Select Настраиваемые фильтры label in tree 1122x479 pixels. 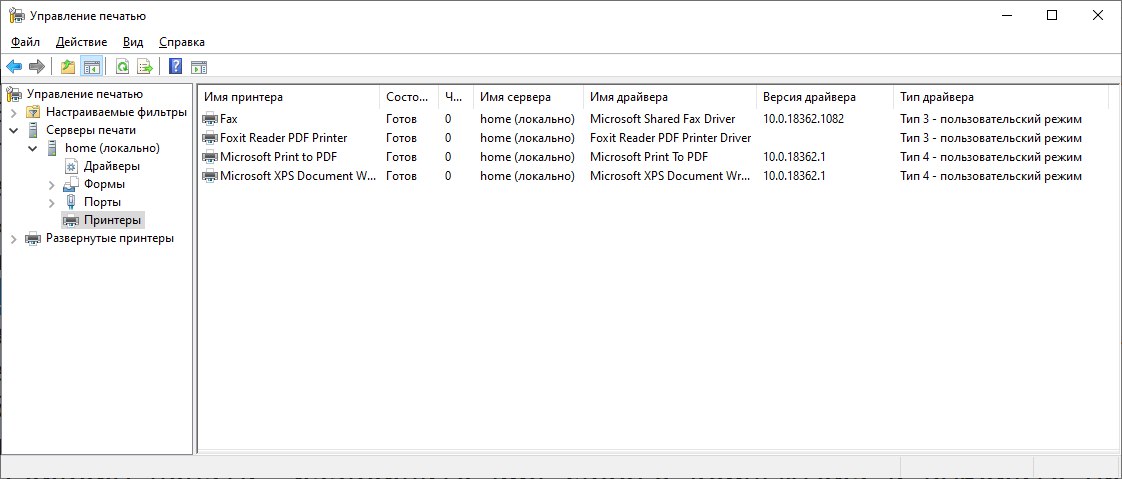point(116,112)
